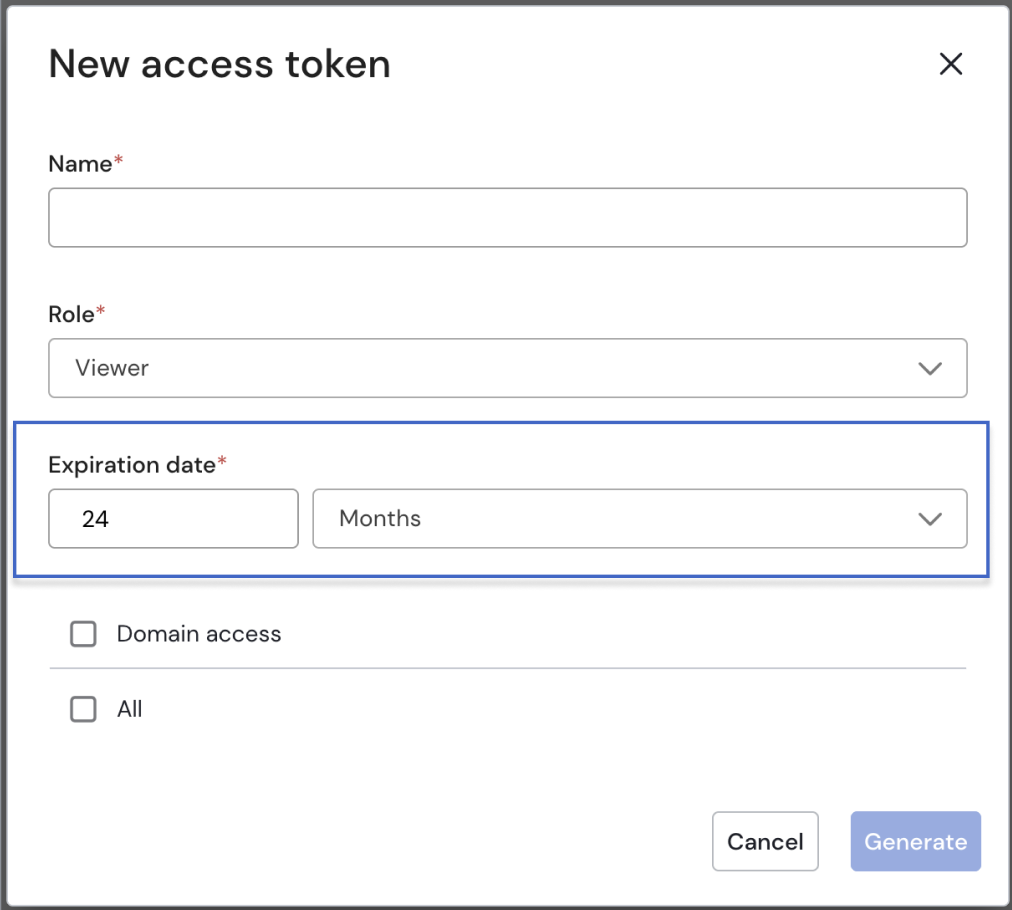
Task: Click the chevron arrow beside Months
Action: 930,518
